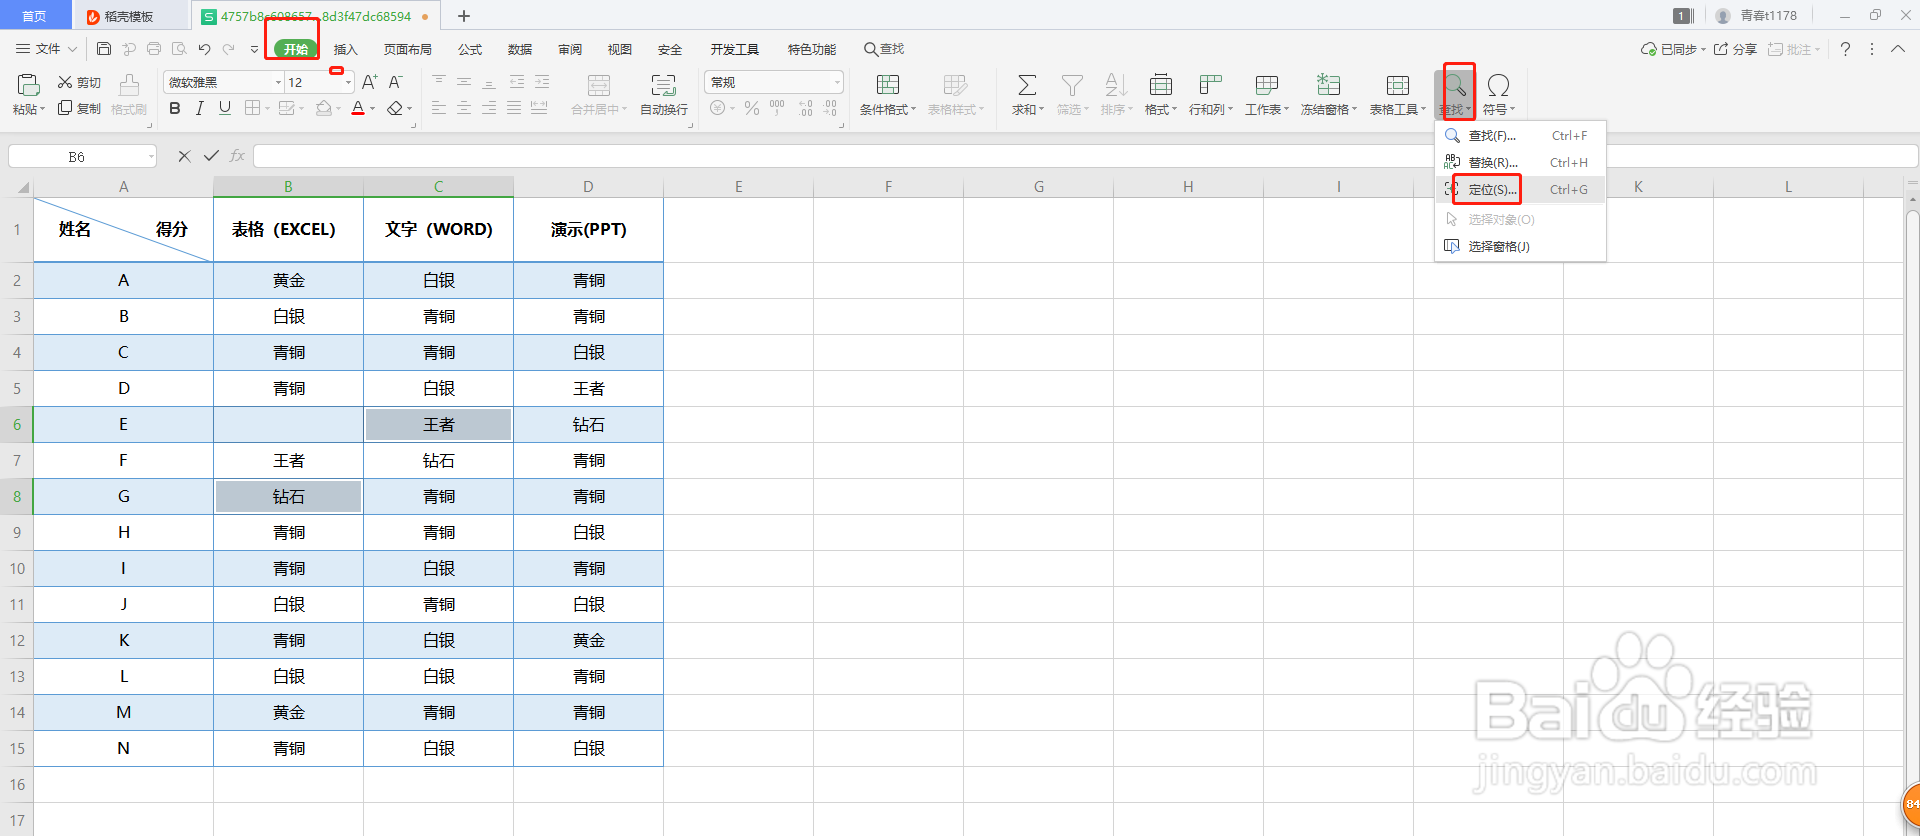The width and height of the screenshot is (1920, 836).
Task: Click the fx insert function button
Action: coord(237,156)
